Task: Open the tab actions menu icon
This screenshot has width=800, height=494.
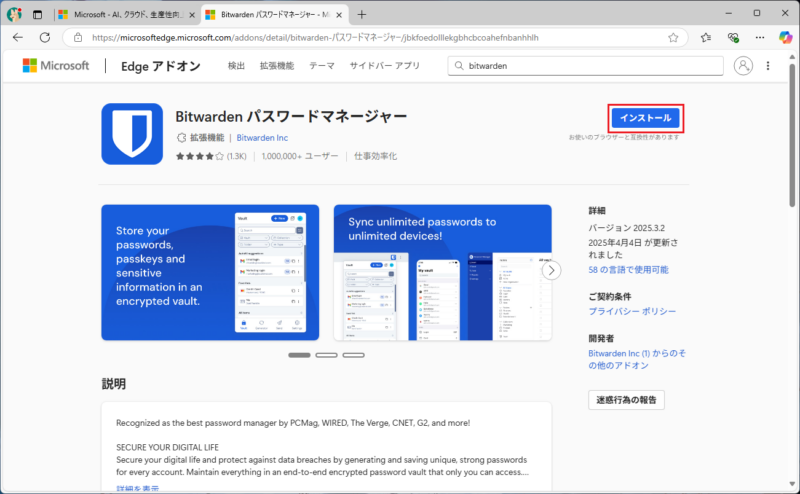Action: [x=37, y=15]
